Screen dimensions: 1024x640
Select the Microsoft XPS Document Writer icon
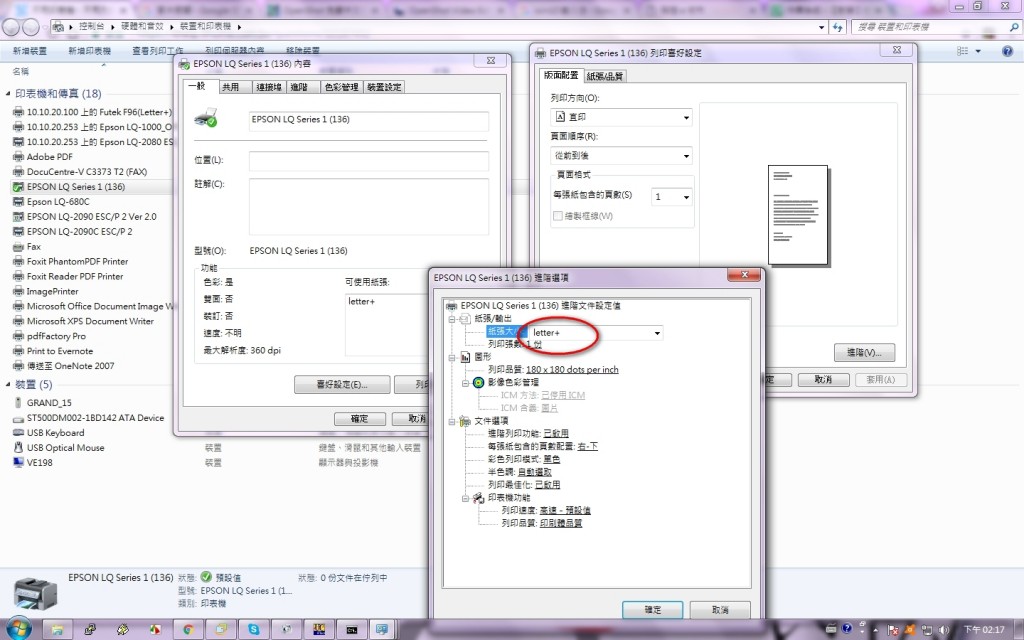(x=18, y=321)
